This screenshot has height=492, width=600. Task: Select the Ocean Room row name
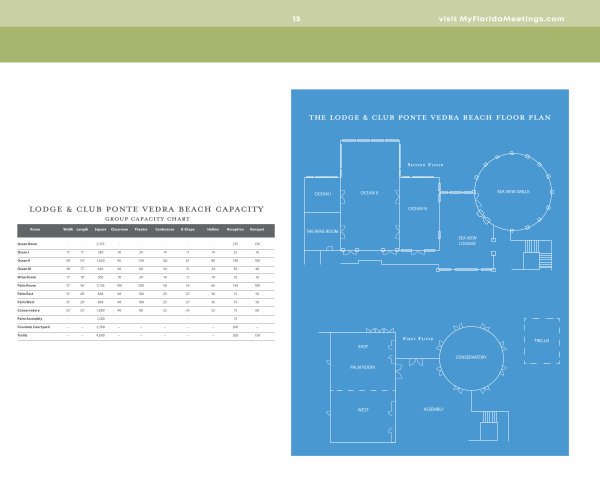27,244
